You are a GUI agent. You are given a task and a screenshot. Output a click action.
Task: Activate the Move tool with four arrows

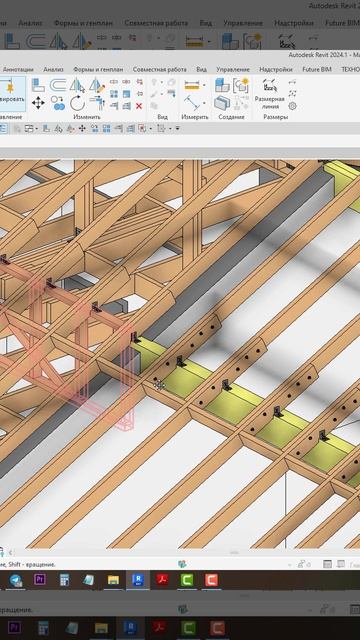point(38,103)
